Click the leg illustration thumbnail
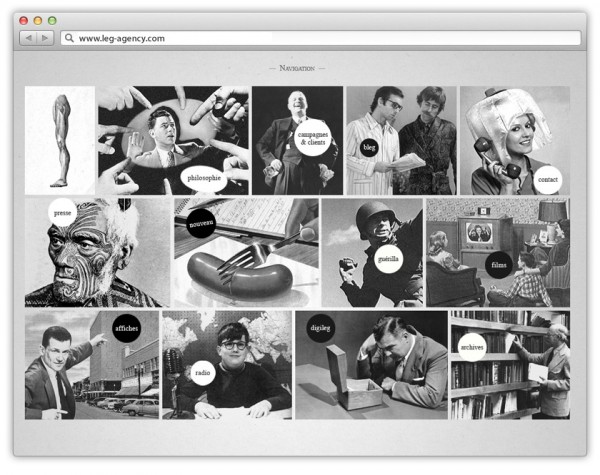The image size is (600, 475). pos(60,140)
